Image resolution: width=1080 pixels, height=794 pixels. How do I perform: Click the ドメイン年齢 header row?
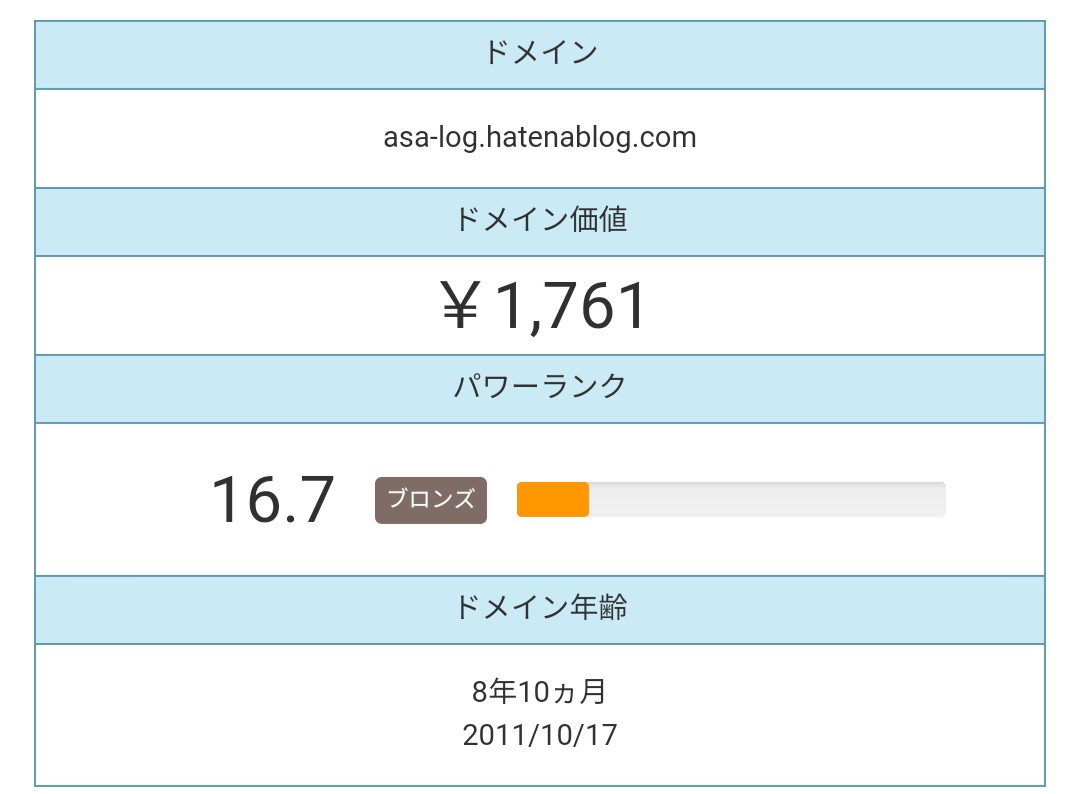click(540, 609)
